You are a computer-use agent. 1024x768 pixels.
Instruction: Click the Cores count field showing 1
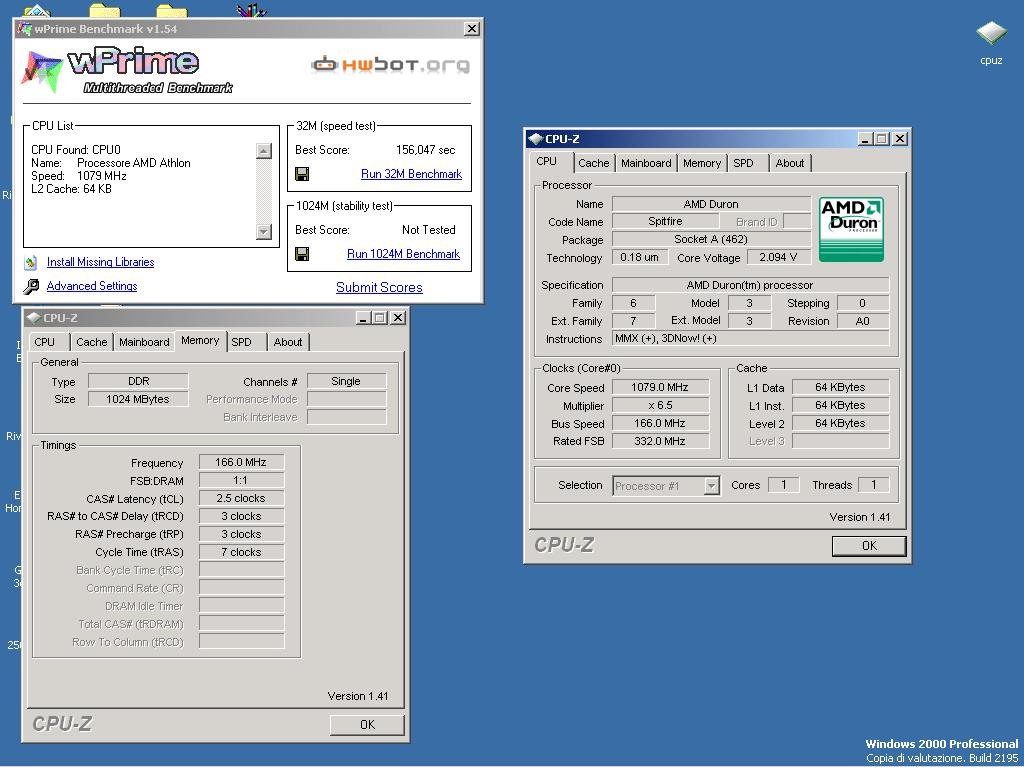coord(783,485)
